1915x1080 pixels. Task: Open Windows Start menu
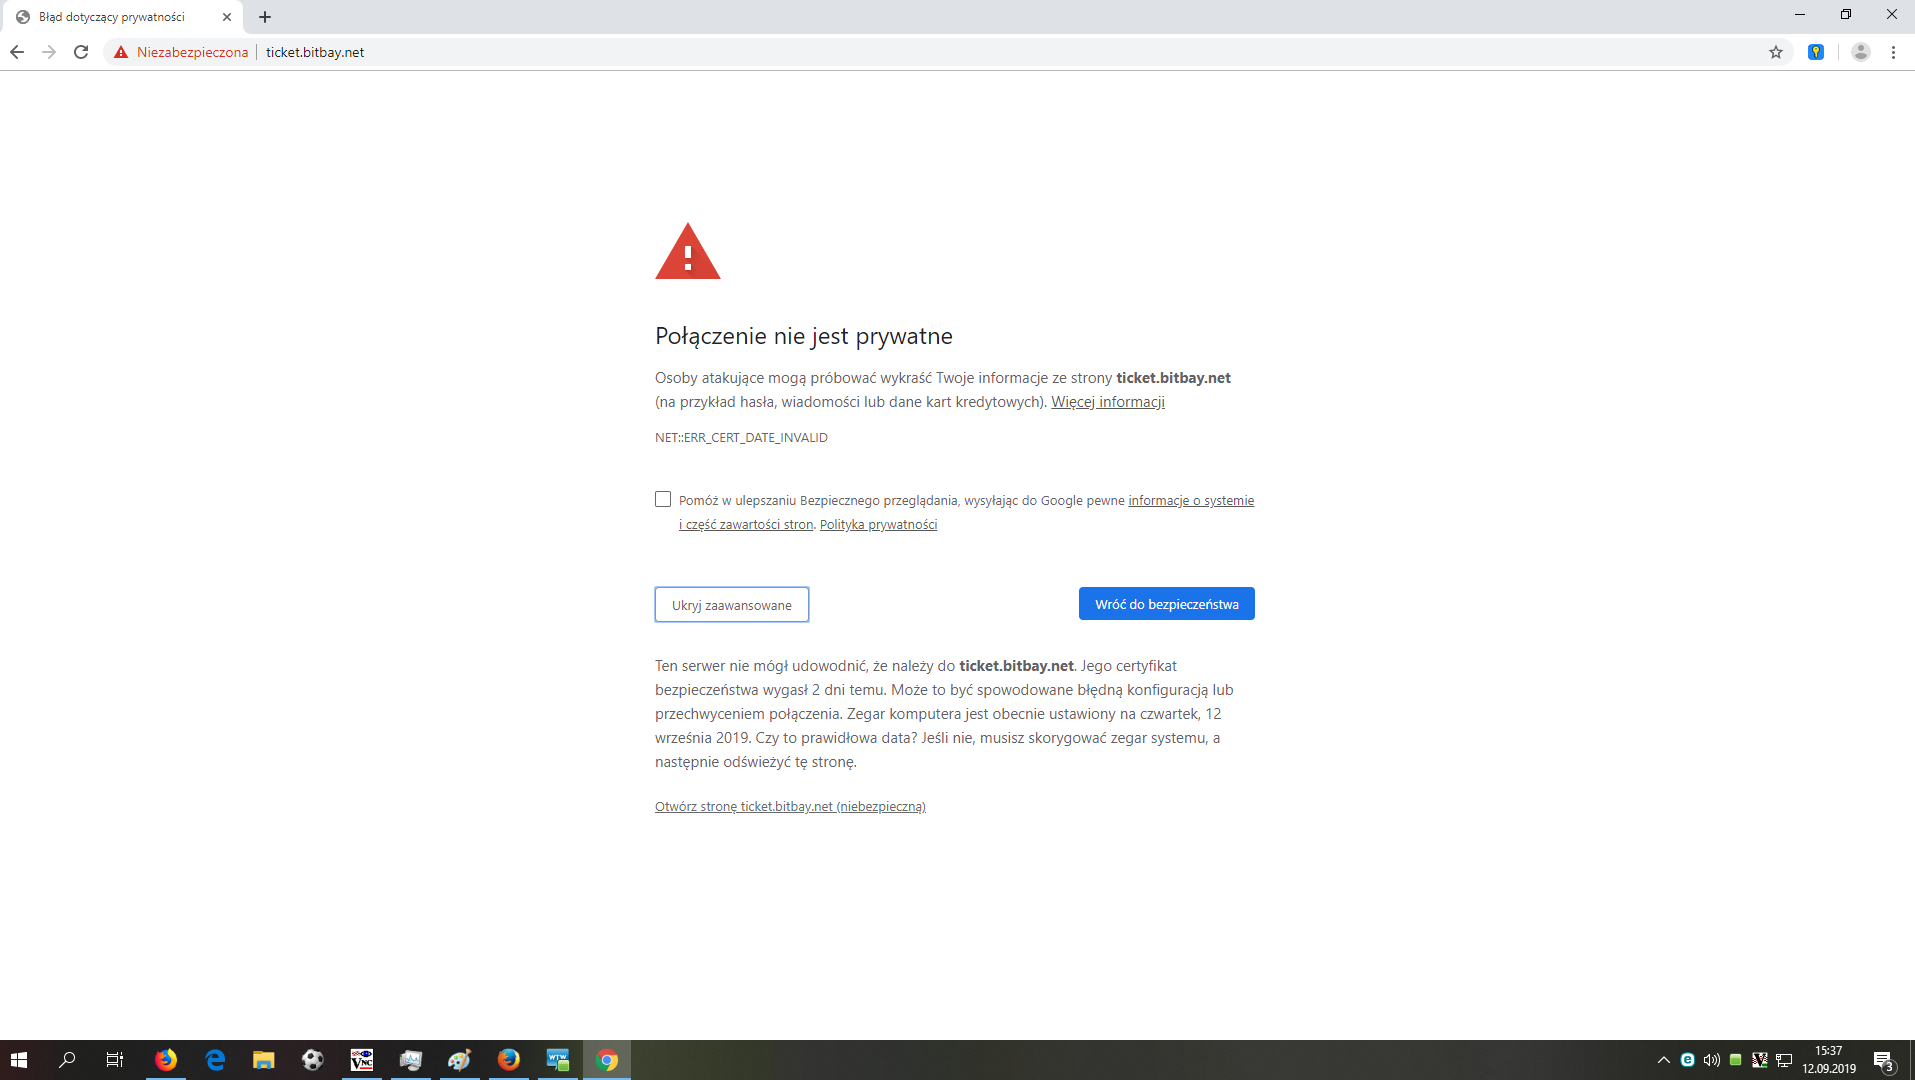click(x=19, y=1060)
